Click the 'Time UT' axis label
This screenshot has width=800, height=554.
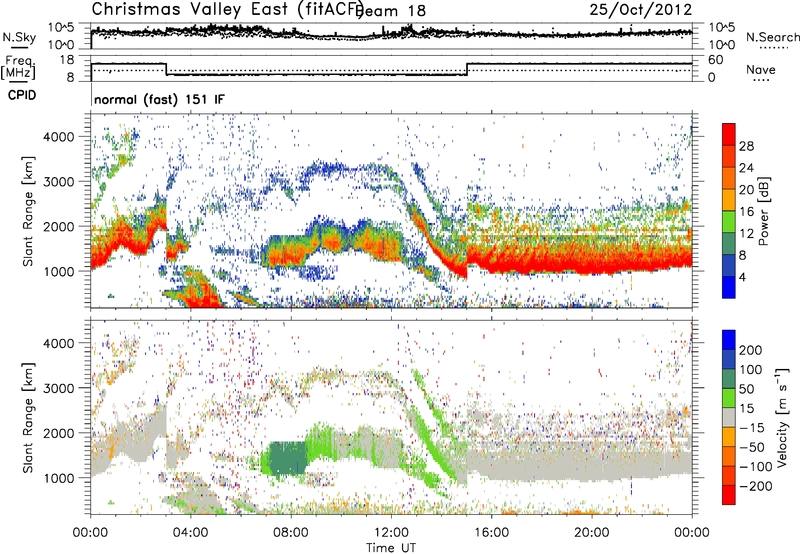[391, 548]
